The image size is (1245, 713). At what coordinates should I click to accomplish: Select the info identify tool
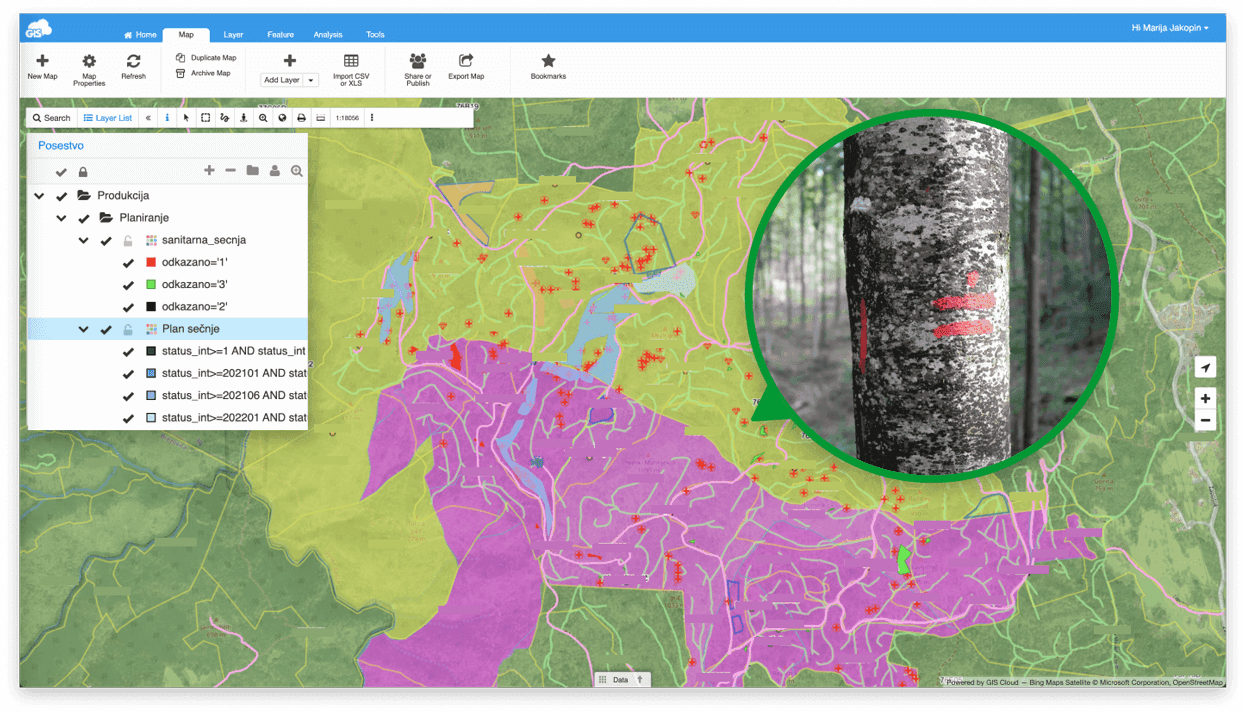[167, 118]
